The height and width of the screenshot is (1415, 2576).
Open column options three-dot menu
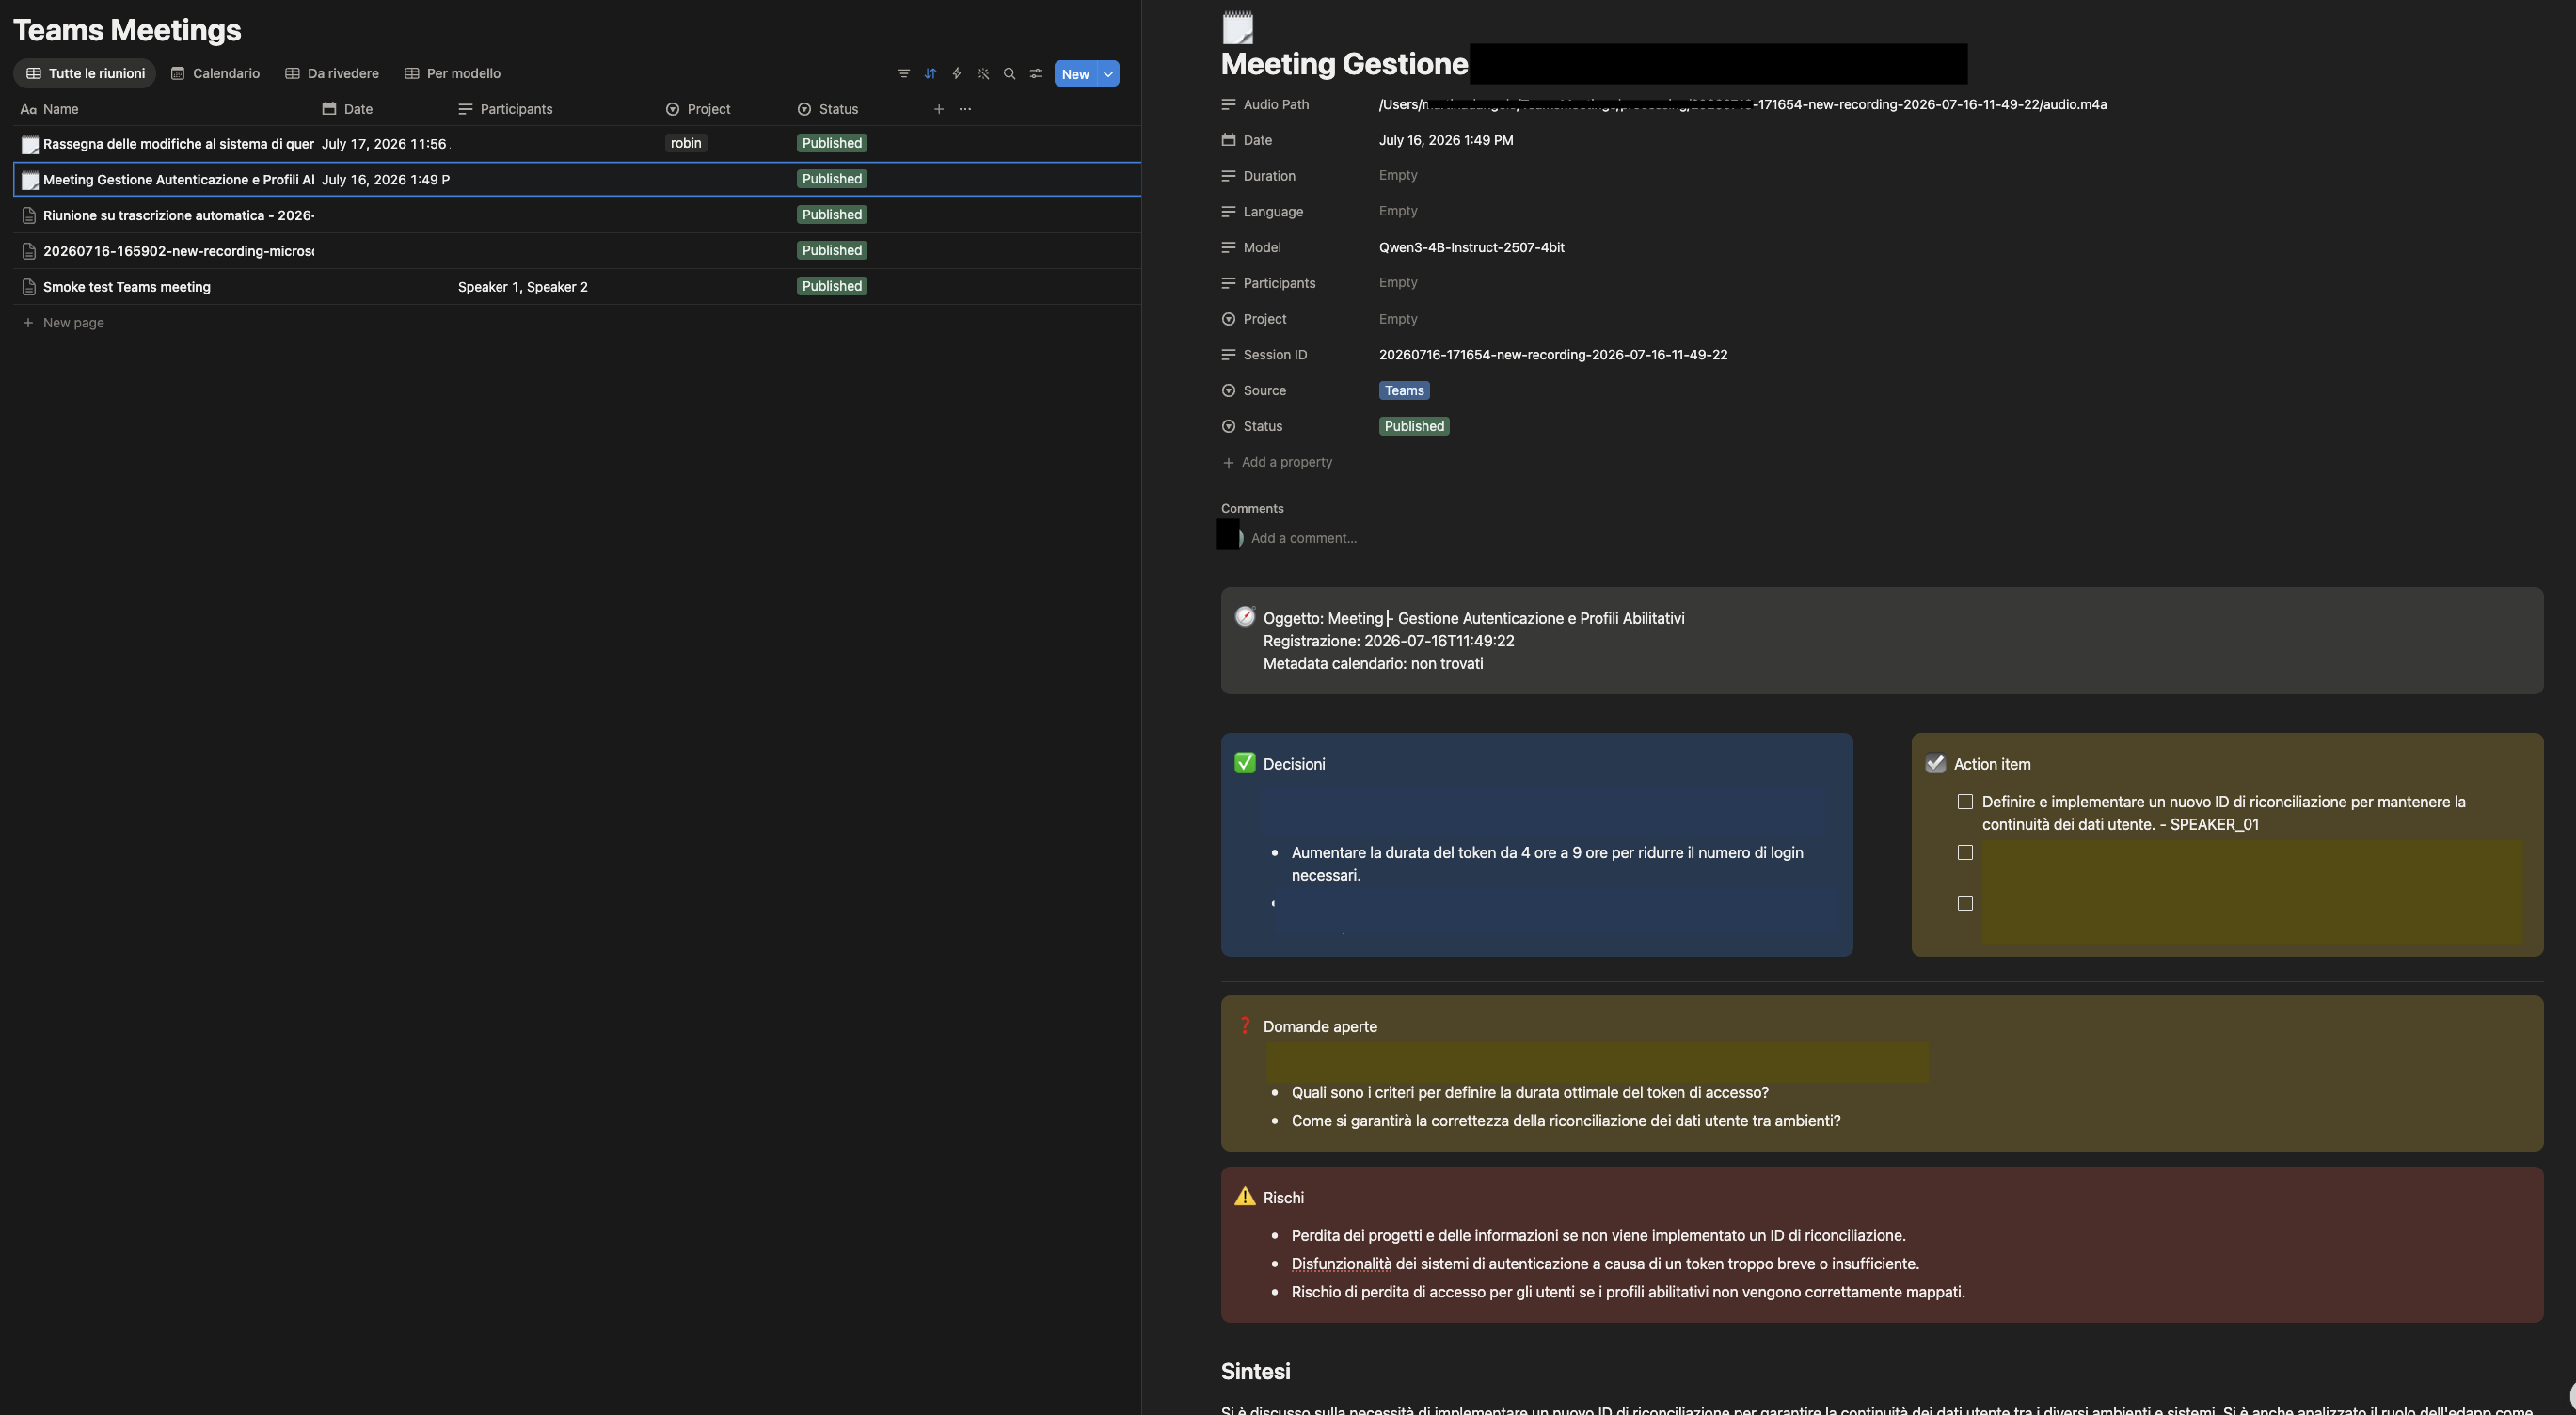click(965, 109)
